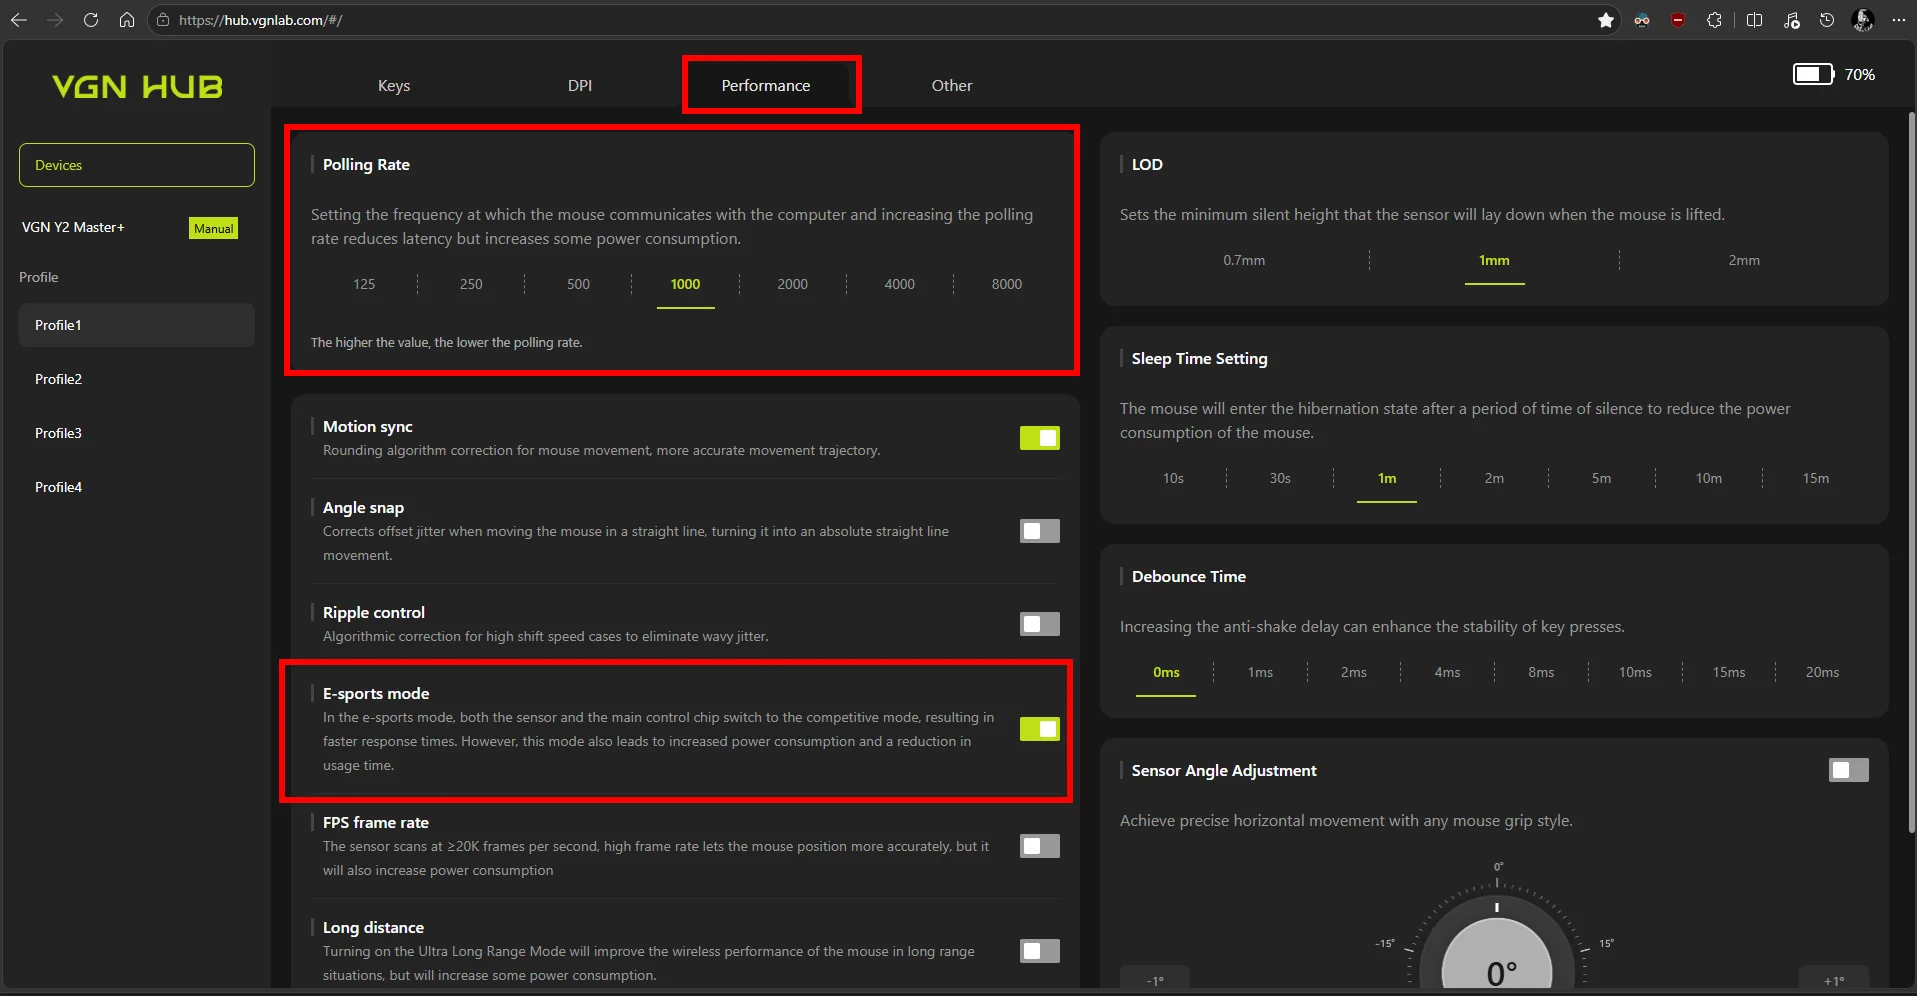Image resolution: width=1917 pixels, height=996 pixels.
Task: Click the favorites star in the address bar
Action: [x=1606, y=20]
